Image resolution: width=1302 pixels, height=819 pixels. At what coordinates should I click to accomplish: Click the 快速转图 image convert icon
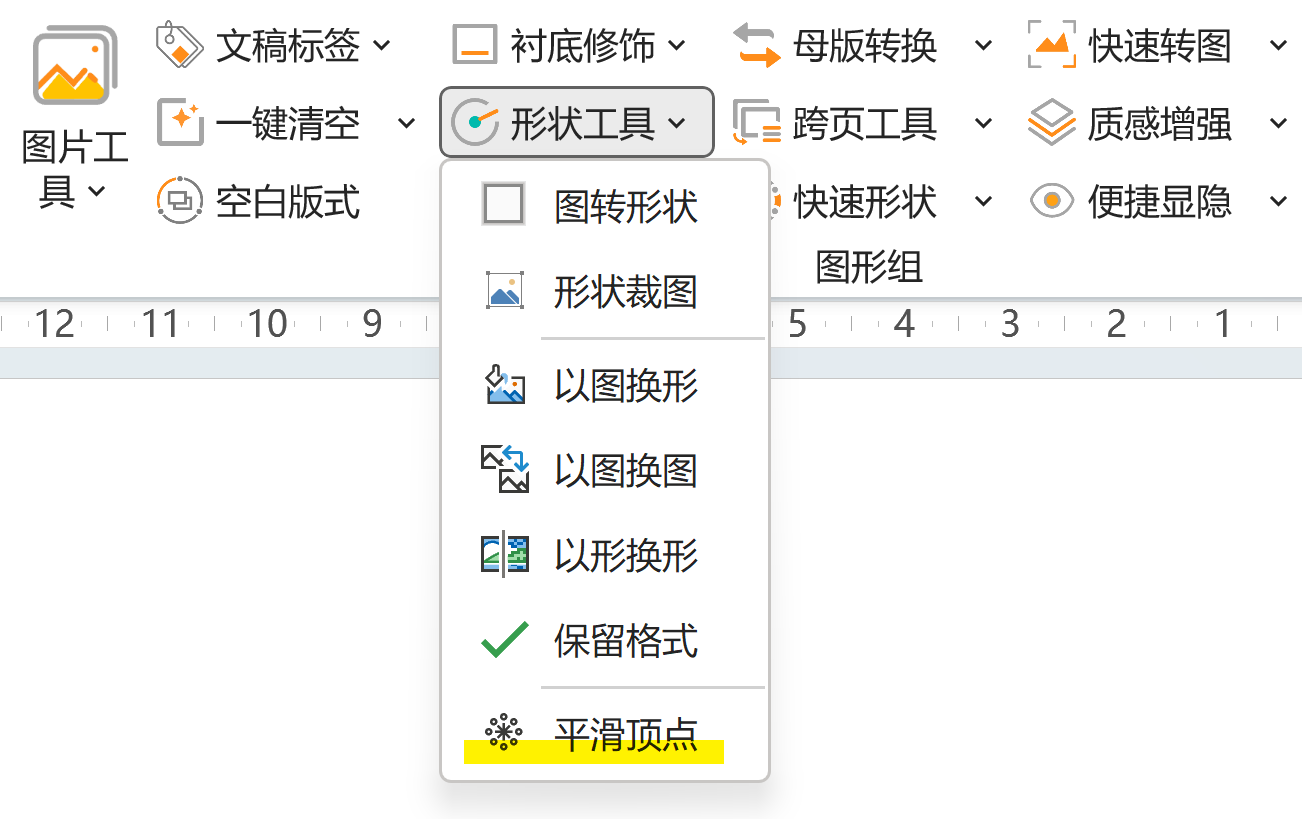click(1051, 45)
